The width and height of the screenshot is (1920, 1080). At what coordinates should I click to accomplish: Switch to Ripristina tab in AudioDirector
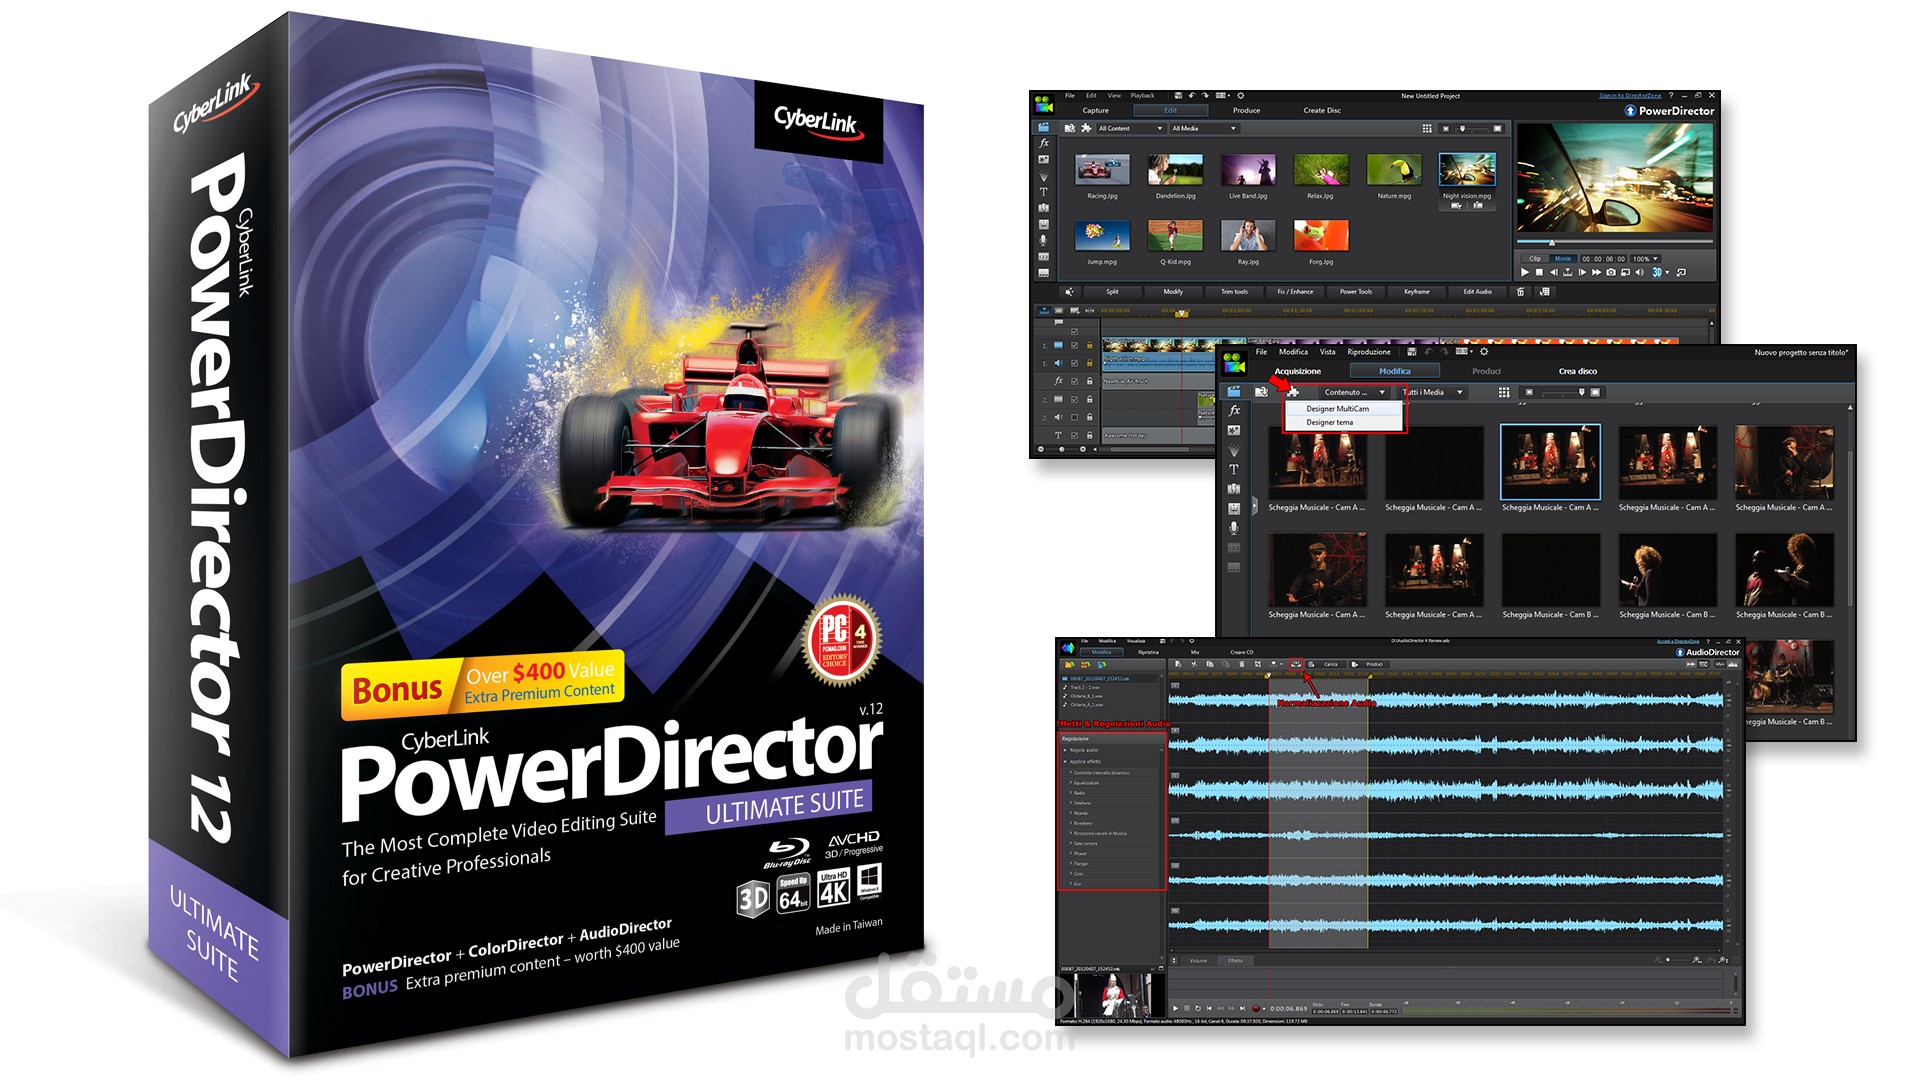click(x=1148, y=652)
